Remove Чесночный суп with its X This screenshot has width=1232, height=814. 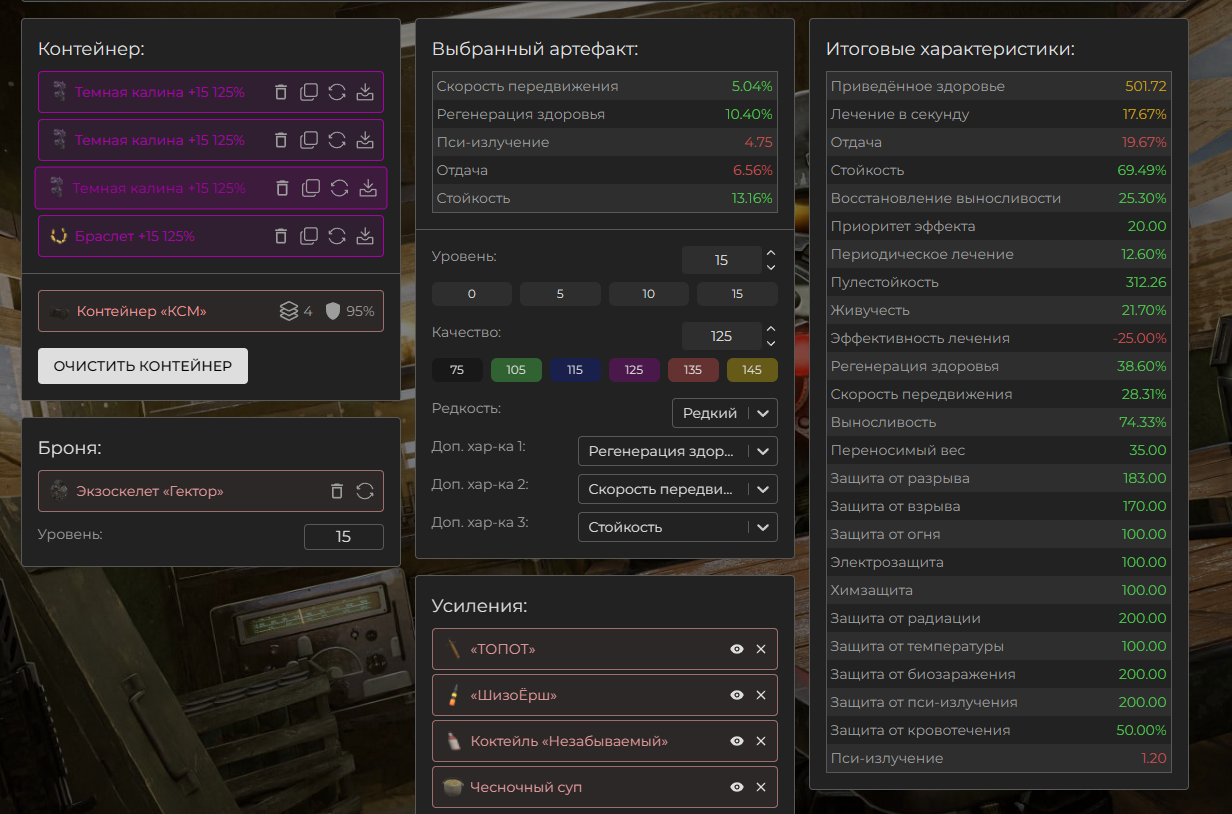(x=761, y=787)
